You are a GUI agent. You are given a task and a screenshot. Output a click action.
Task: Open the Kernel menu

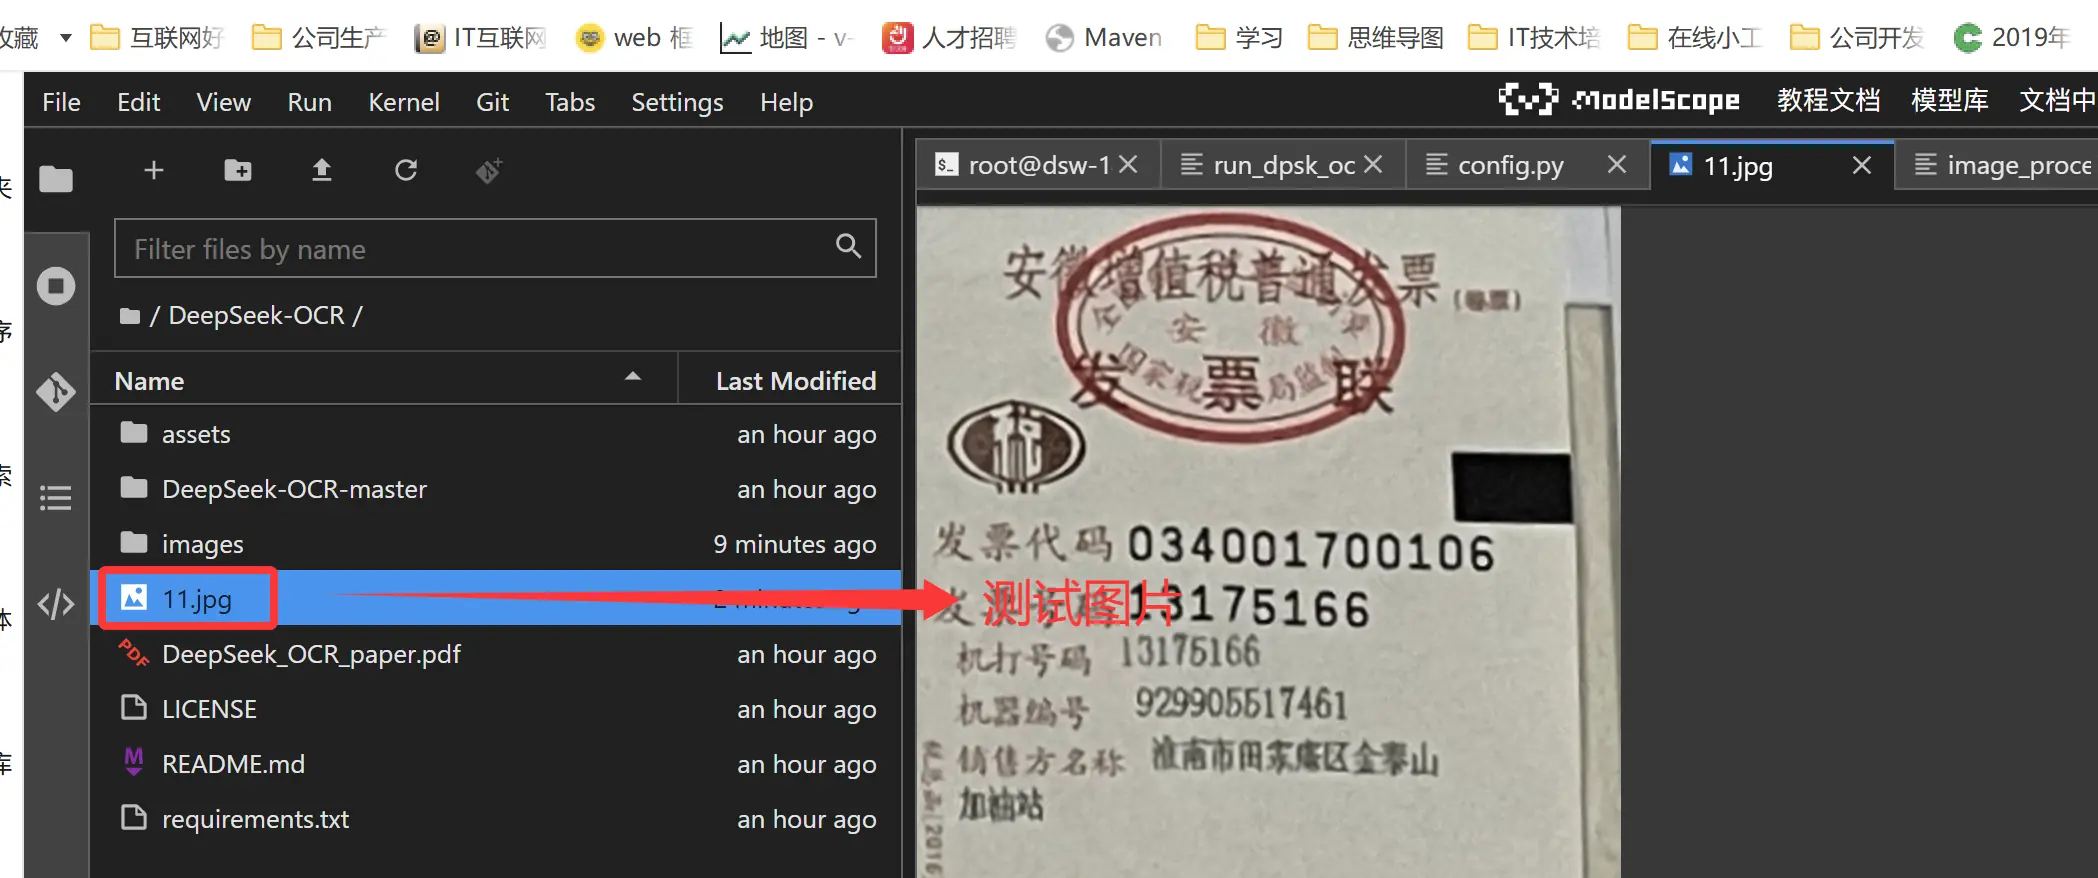point(404,102)
